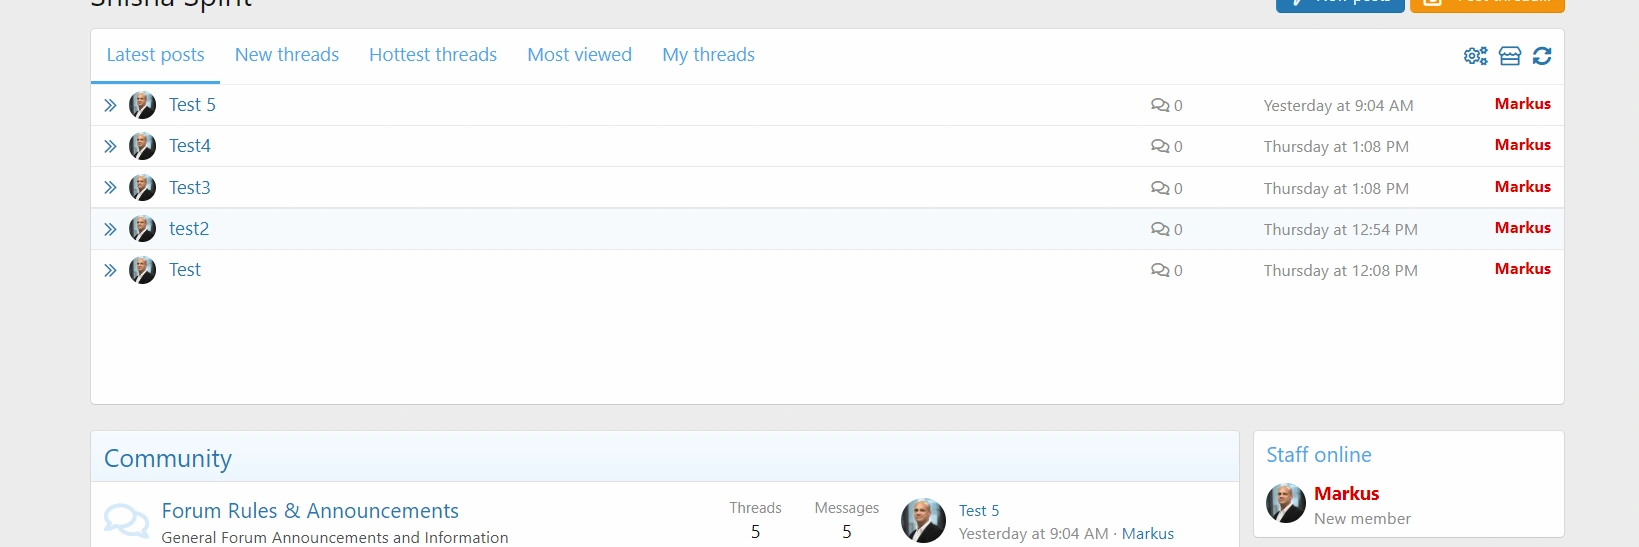Viewport: 1639px width, 547px height.
Task: Open the thread titled Test4
Action: (x=189, y=146)
